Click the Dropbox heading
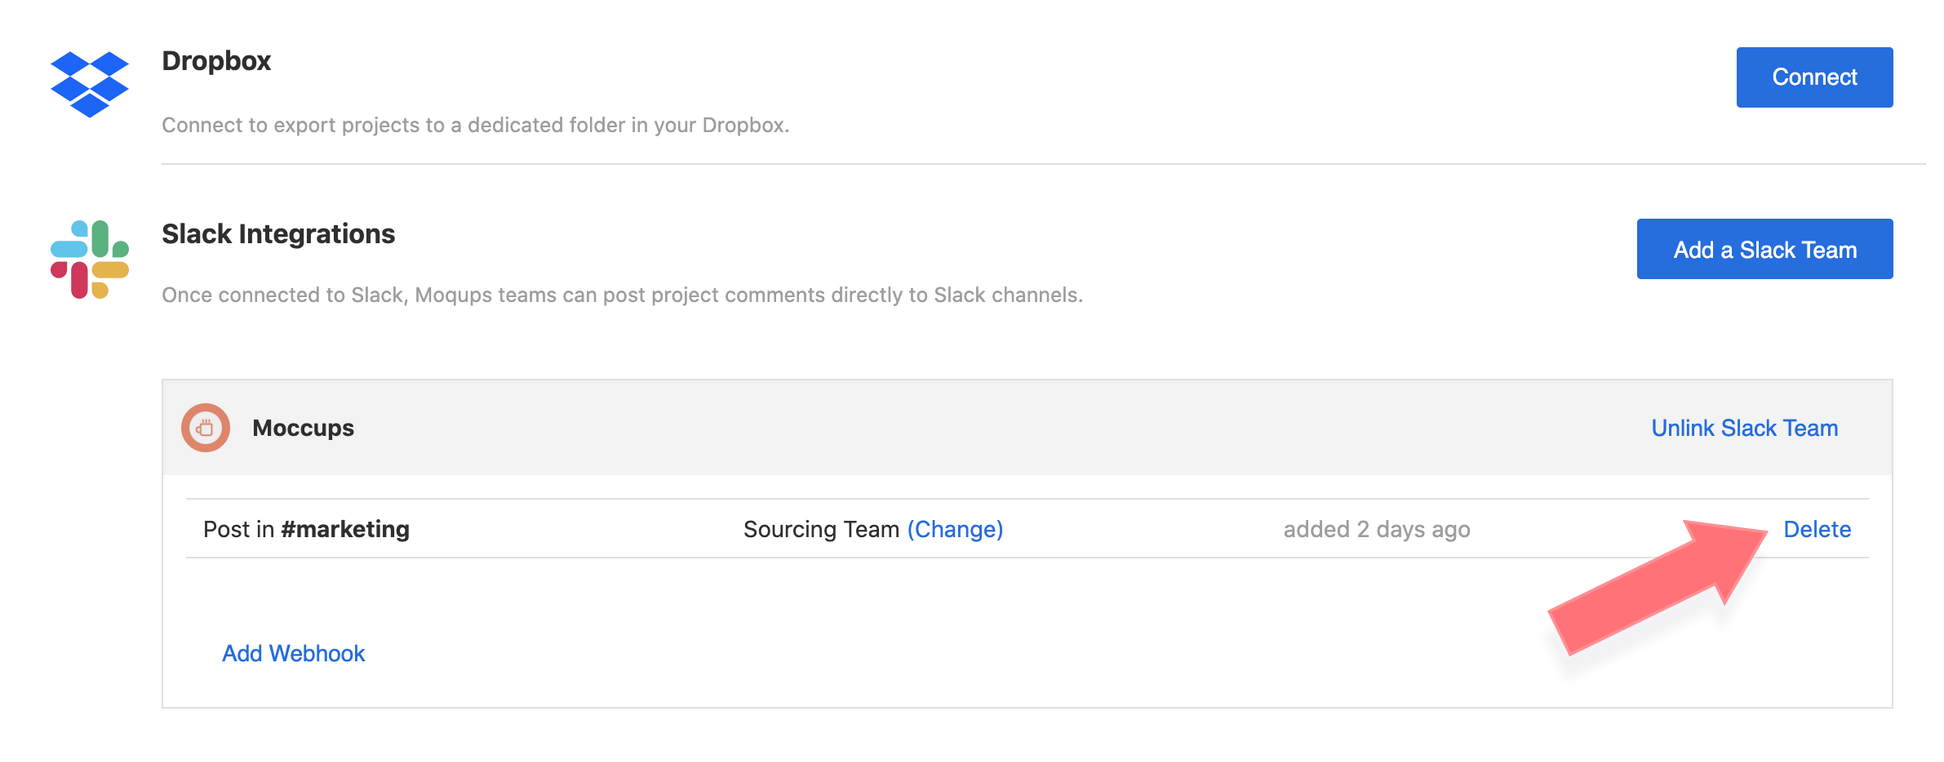1944x762 pixels. tap(216, 60)
